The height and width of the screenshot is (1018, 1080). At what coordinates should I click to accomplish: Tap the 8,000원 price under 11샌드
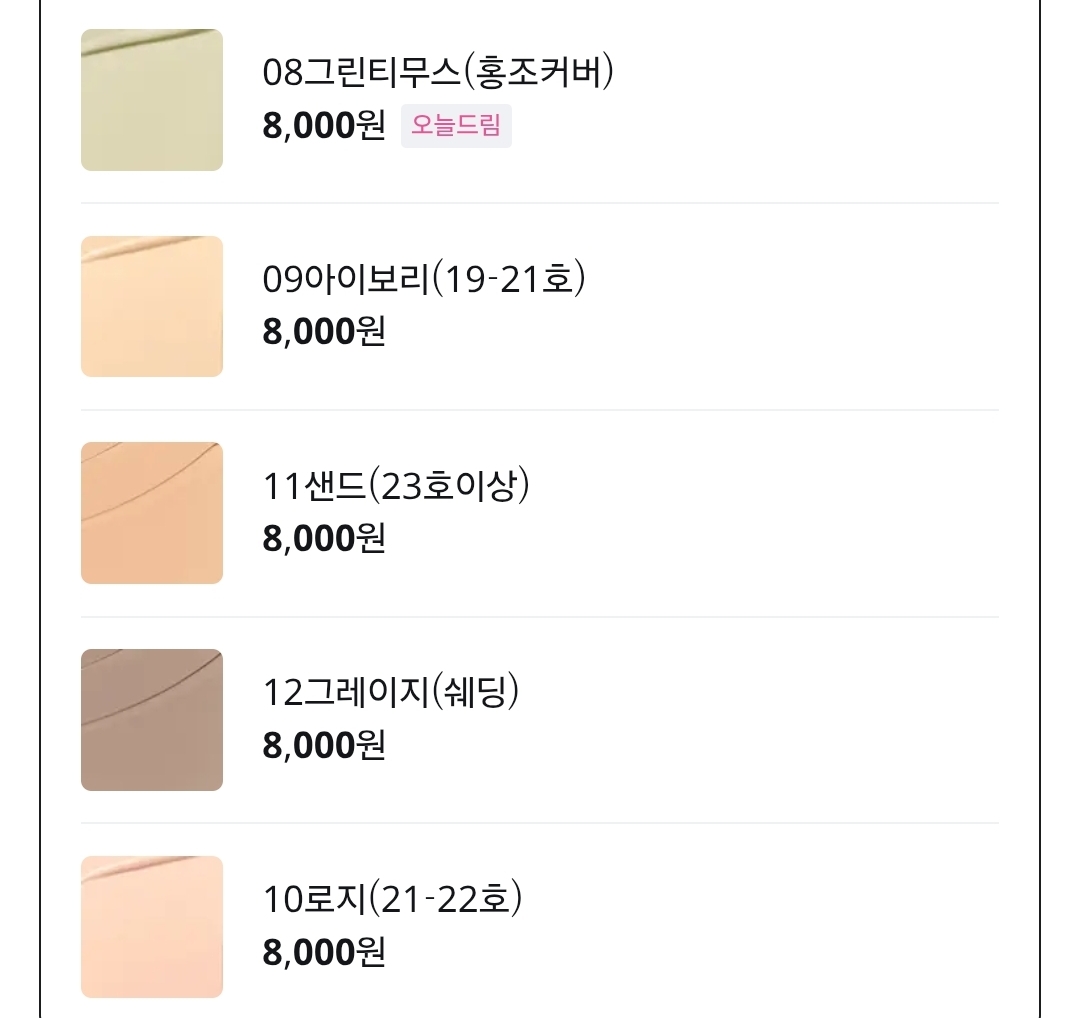point(323,539)
